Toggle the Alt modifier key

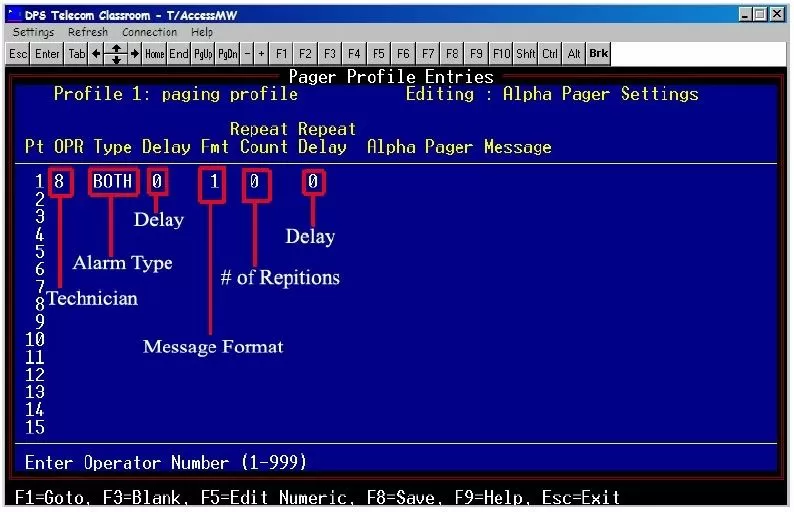pyautogui.click(x=574, y=53)
